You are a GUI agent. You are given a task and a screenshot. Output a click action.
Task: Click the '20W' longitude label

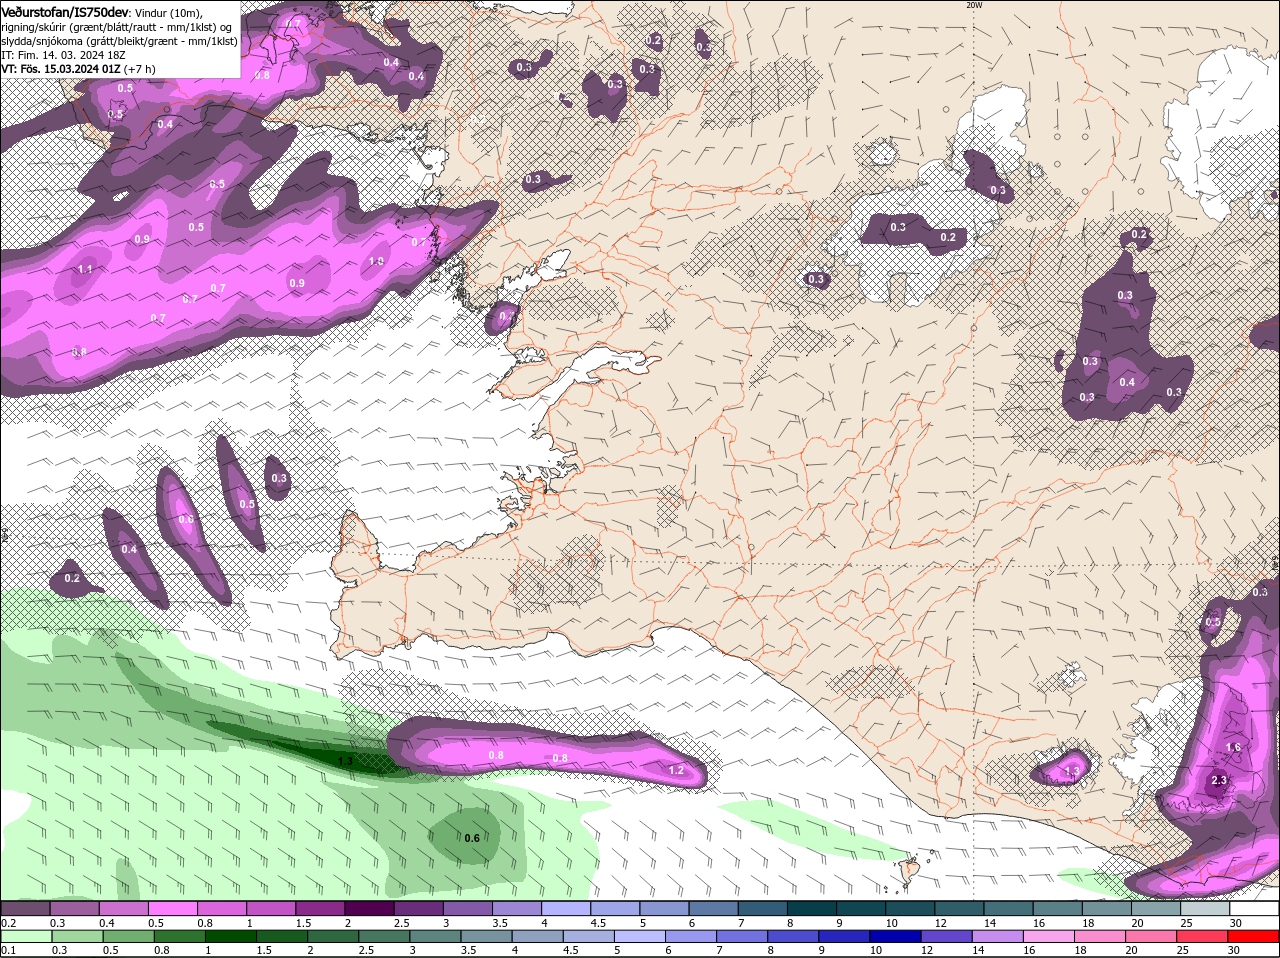[x=975, y=5]
